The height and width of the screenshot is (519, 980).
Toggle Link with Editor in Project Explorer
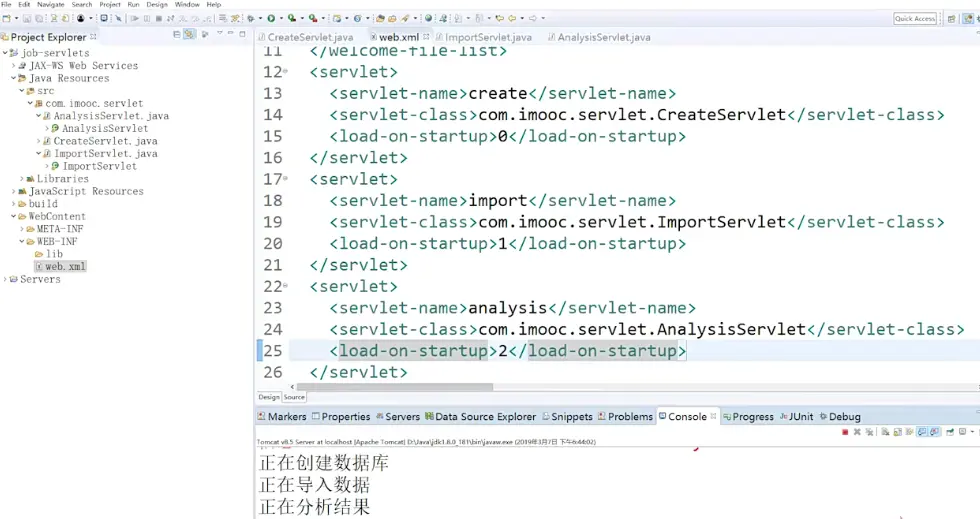(x=190, y=36)
